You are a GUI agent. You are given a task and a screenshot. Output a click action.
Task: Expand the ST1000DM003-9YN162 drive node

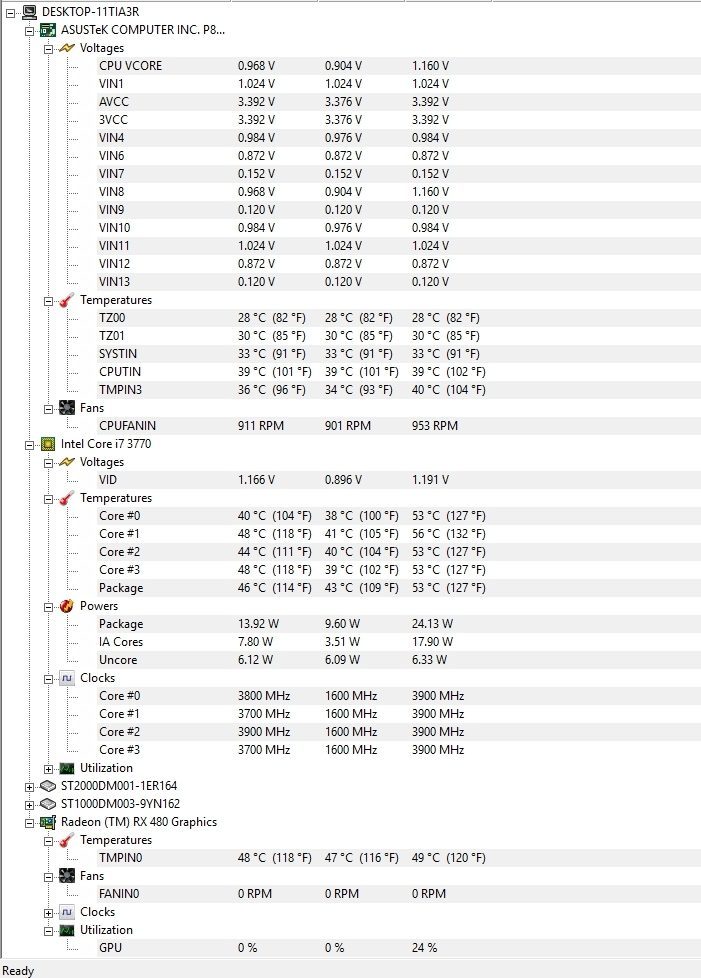(29, 805)
